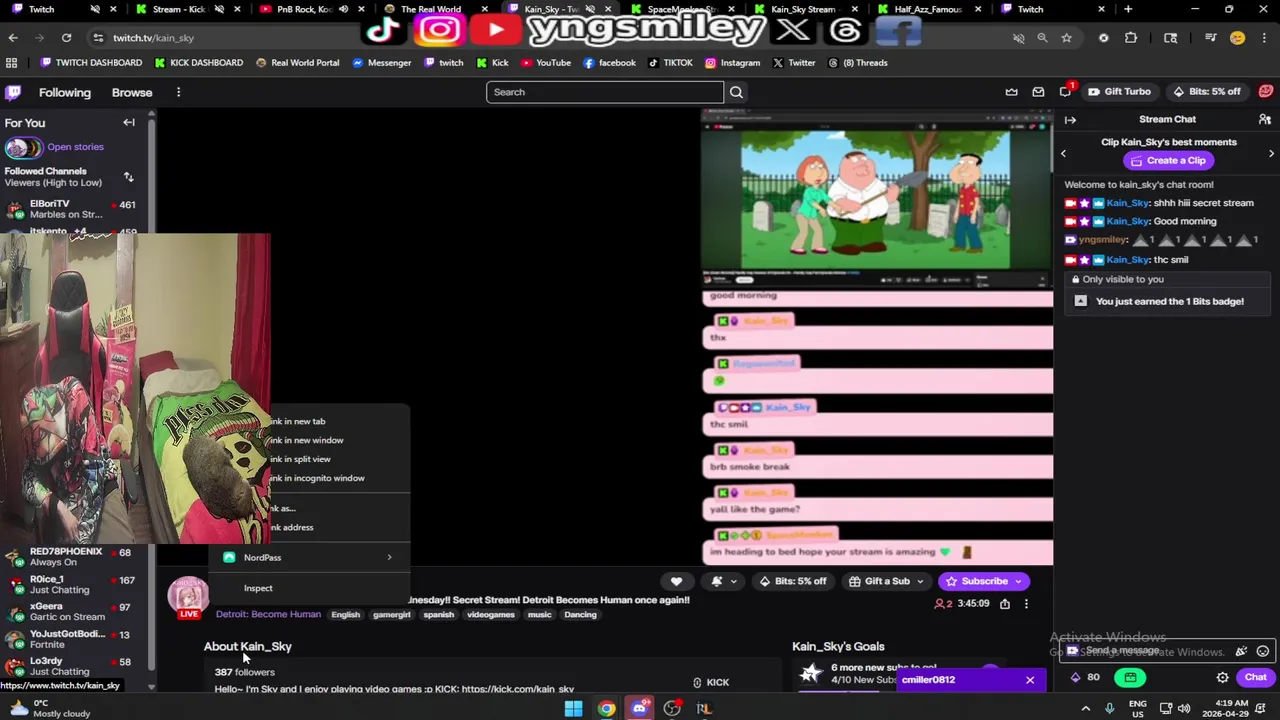Mute the PnB Rock tab audio
Viewport: 1280px width, 720px height.
click(343, 9)
